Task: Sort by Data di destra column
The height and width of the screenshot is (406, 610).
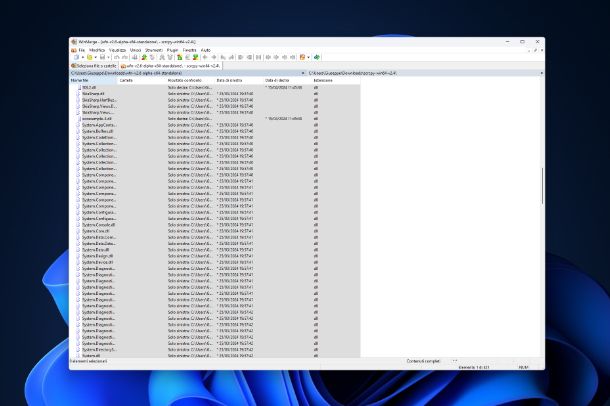Action: 288,80
